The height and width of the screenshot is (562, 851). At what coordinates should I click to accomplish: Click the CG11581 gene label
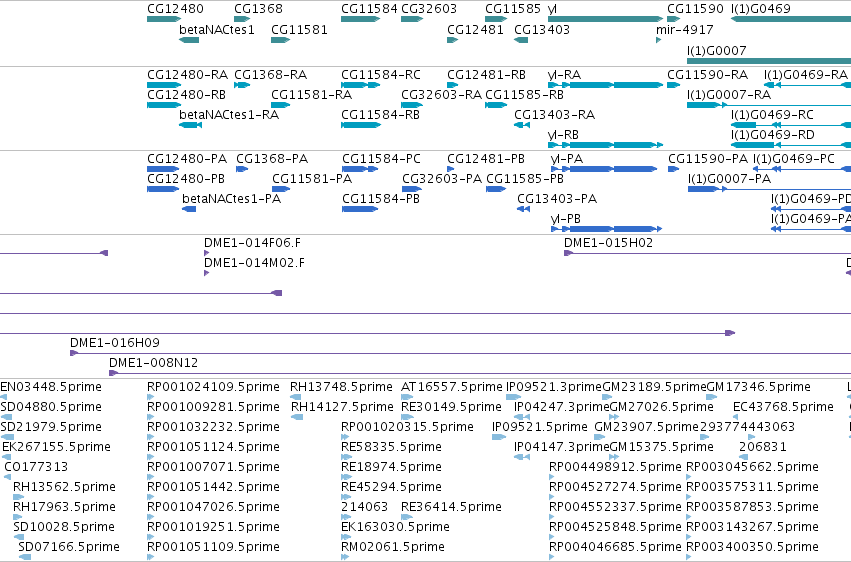(299, 30)
